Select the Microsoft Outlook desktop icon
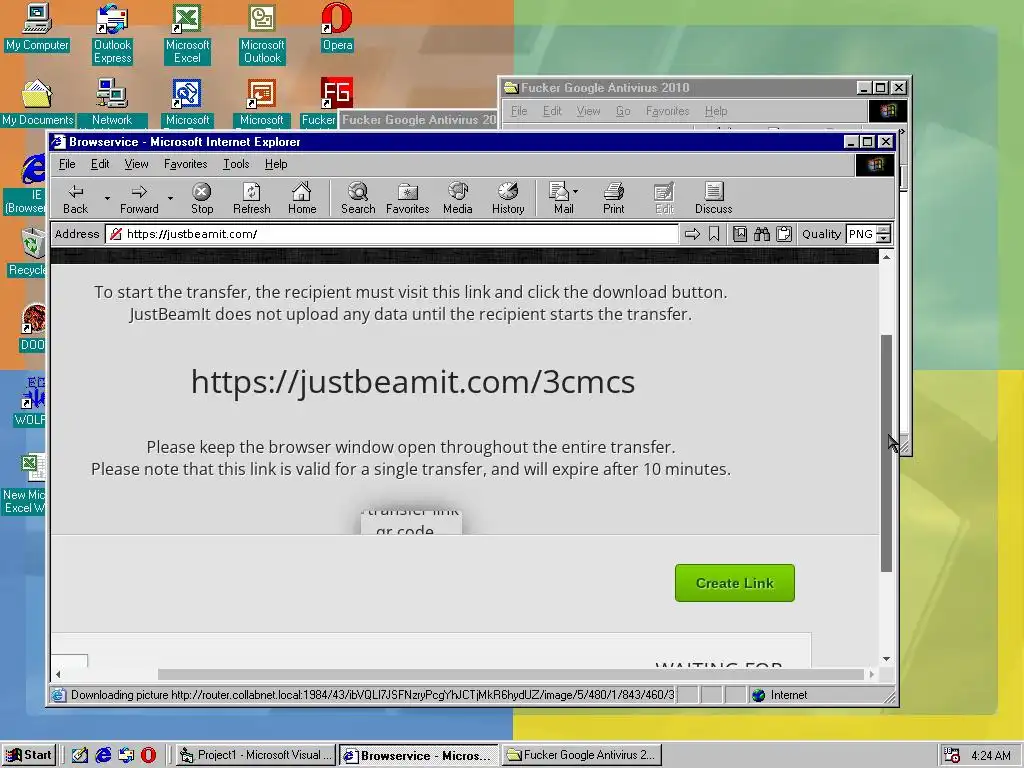The image size is (1024, 768). [x=262, y=34]
